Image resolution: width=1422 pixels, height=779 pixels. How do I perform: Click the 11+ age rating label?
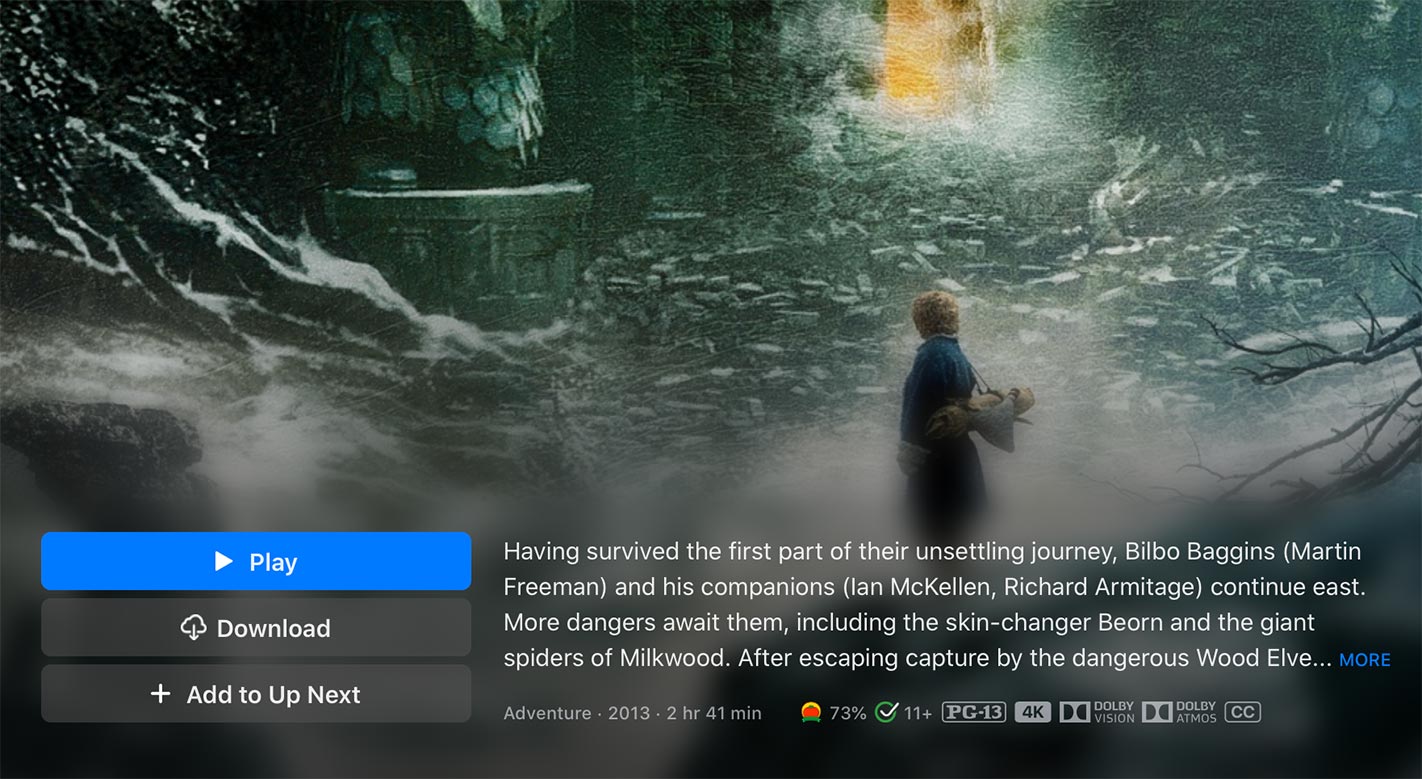(x=918, y=713)
